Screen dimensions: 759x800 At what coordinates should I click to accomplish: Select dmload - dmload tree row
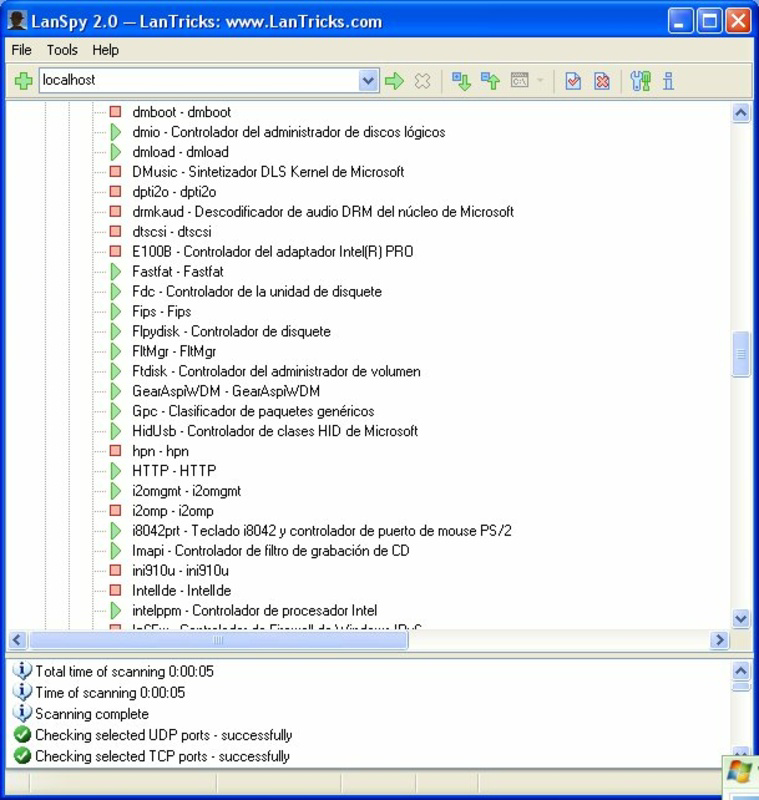coord(180,152)
